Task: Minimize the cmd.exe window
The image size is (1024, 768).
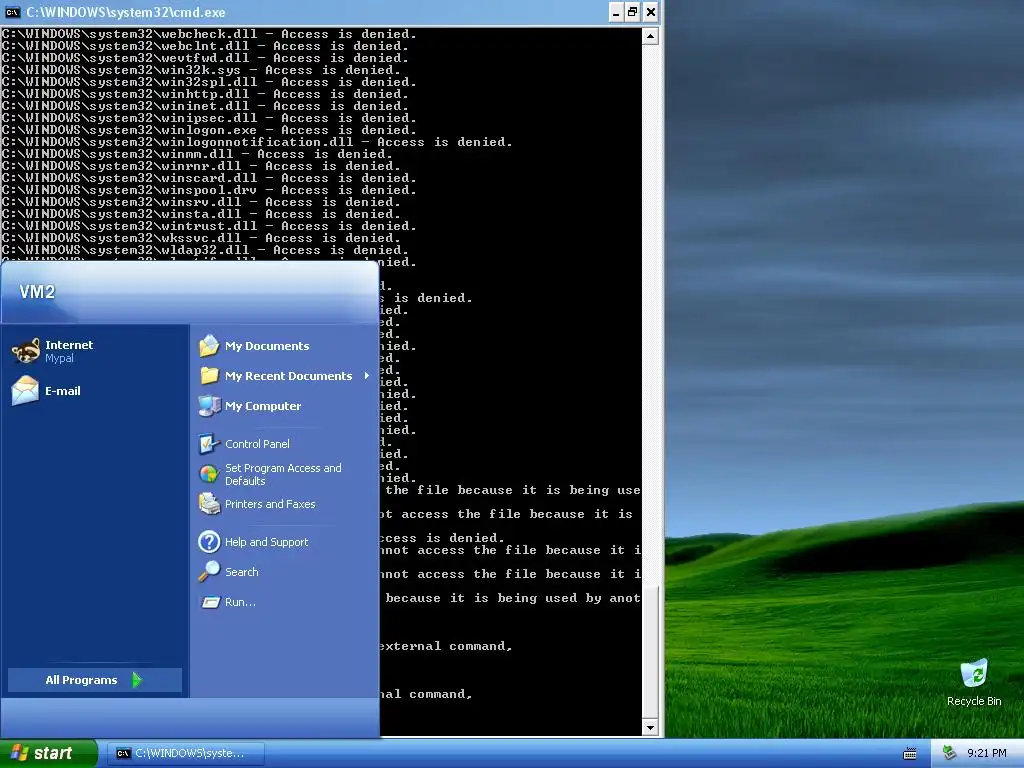Action: point(615,12)
